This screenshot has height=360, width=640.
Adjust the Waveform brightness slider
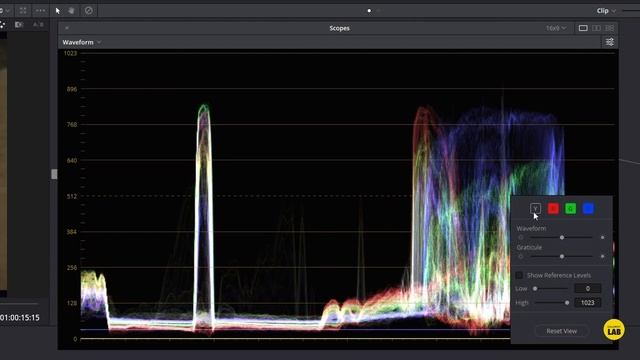(x=562, y=237)
